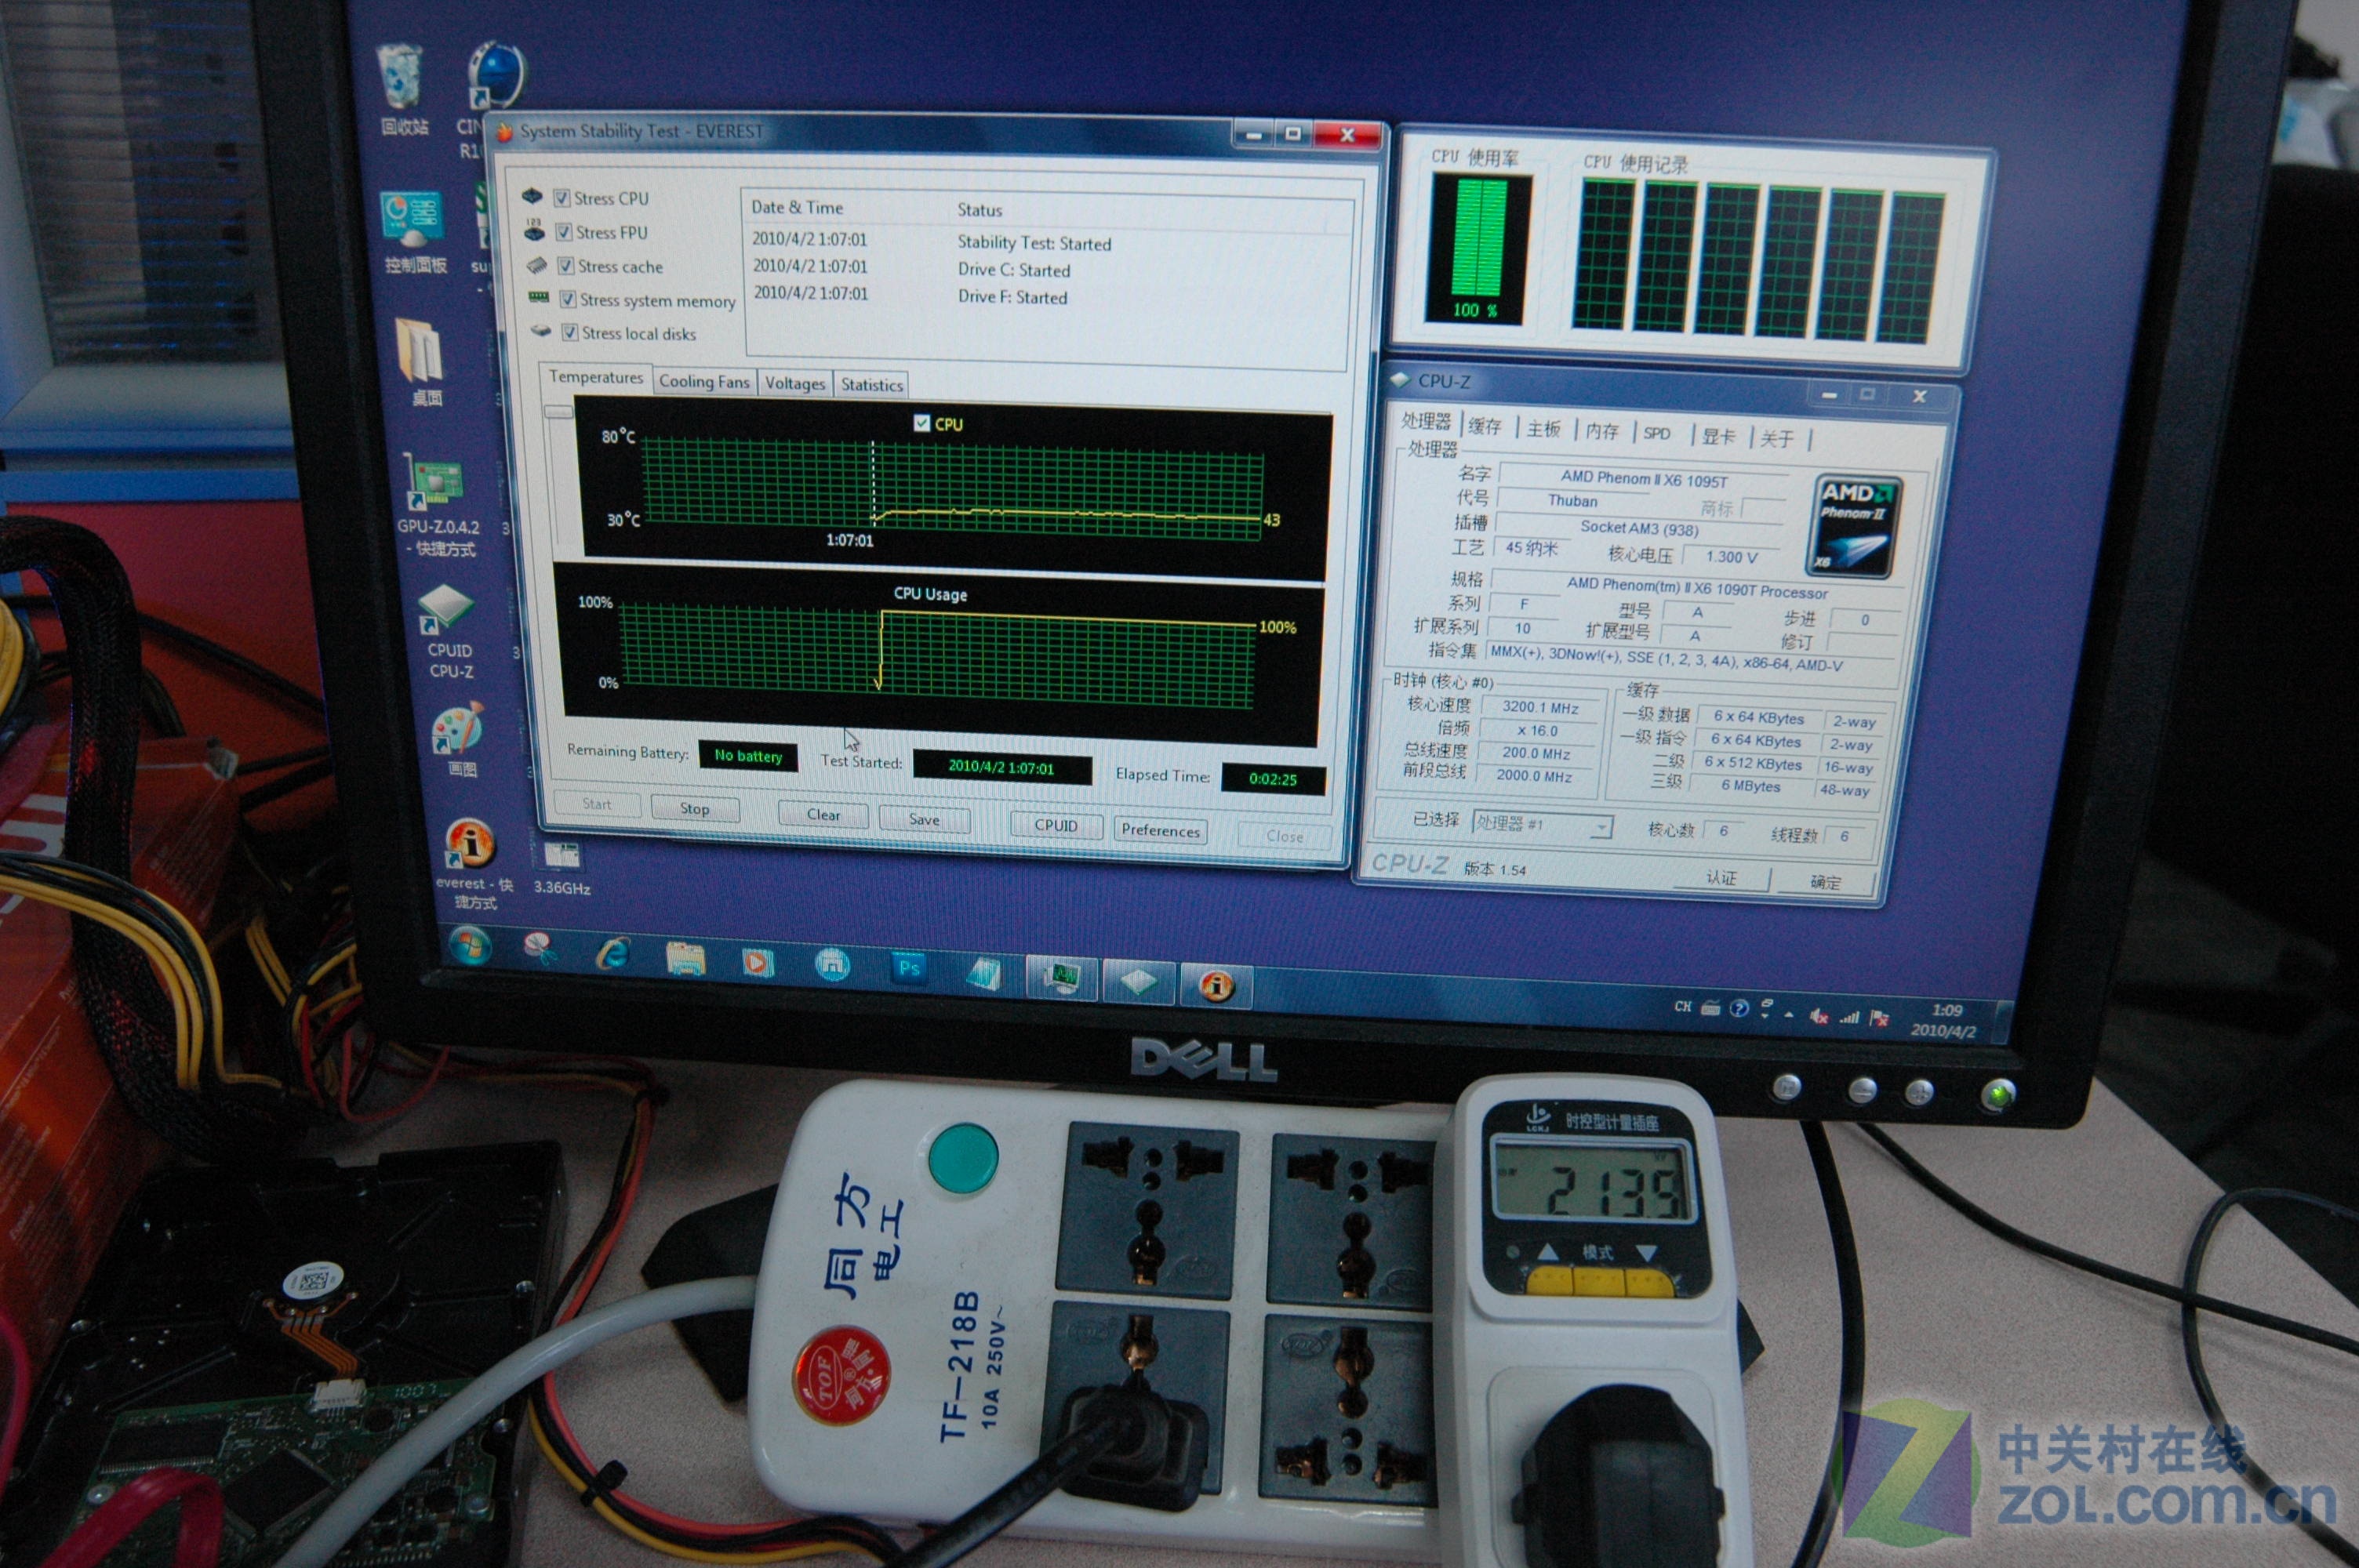This screenshot has width=2359, height=1568.
Task: Open Internet Explorer from the taskbar
Action: coord(612,953)
